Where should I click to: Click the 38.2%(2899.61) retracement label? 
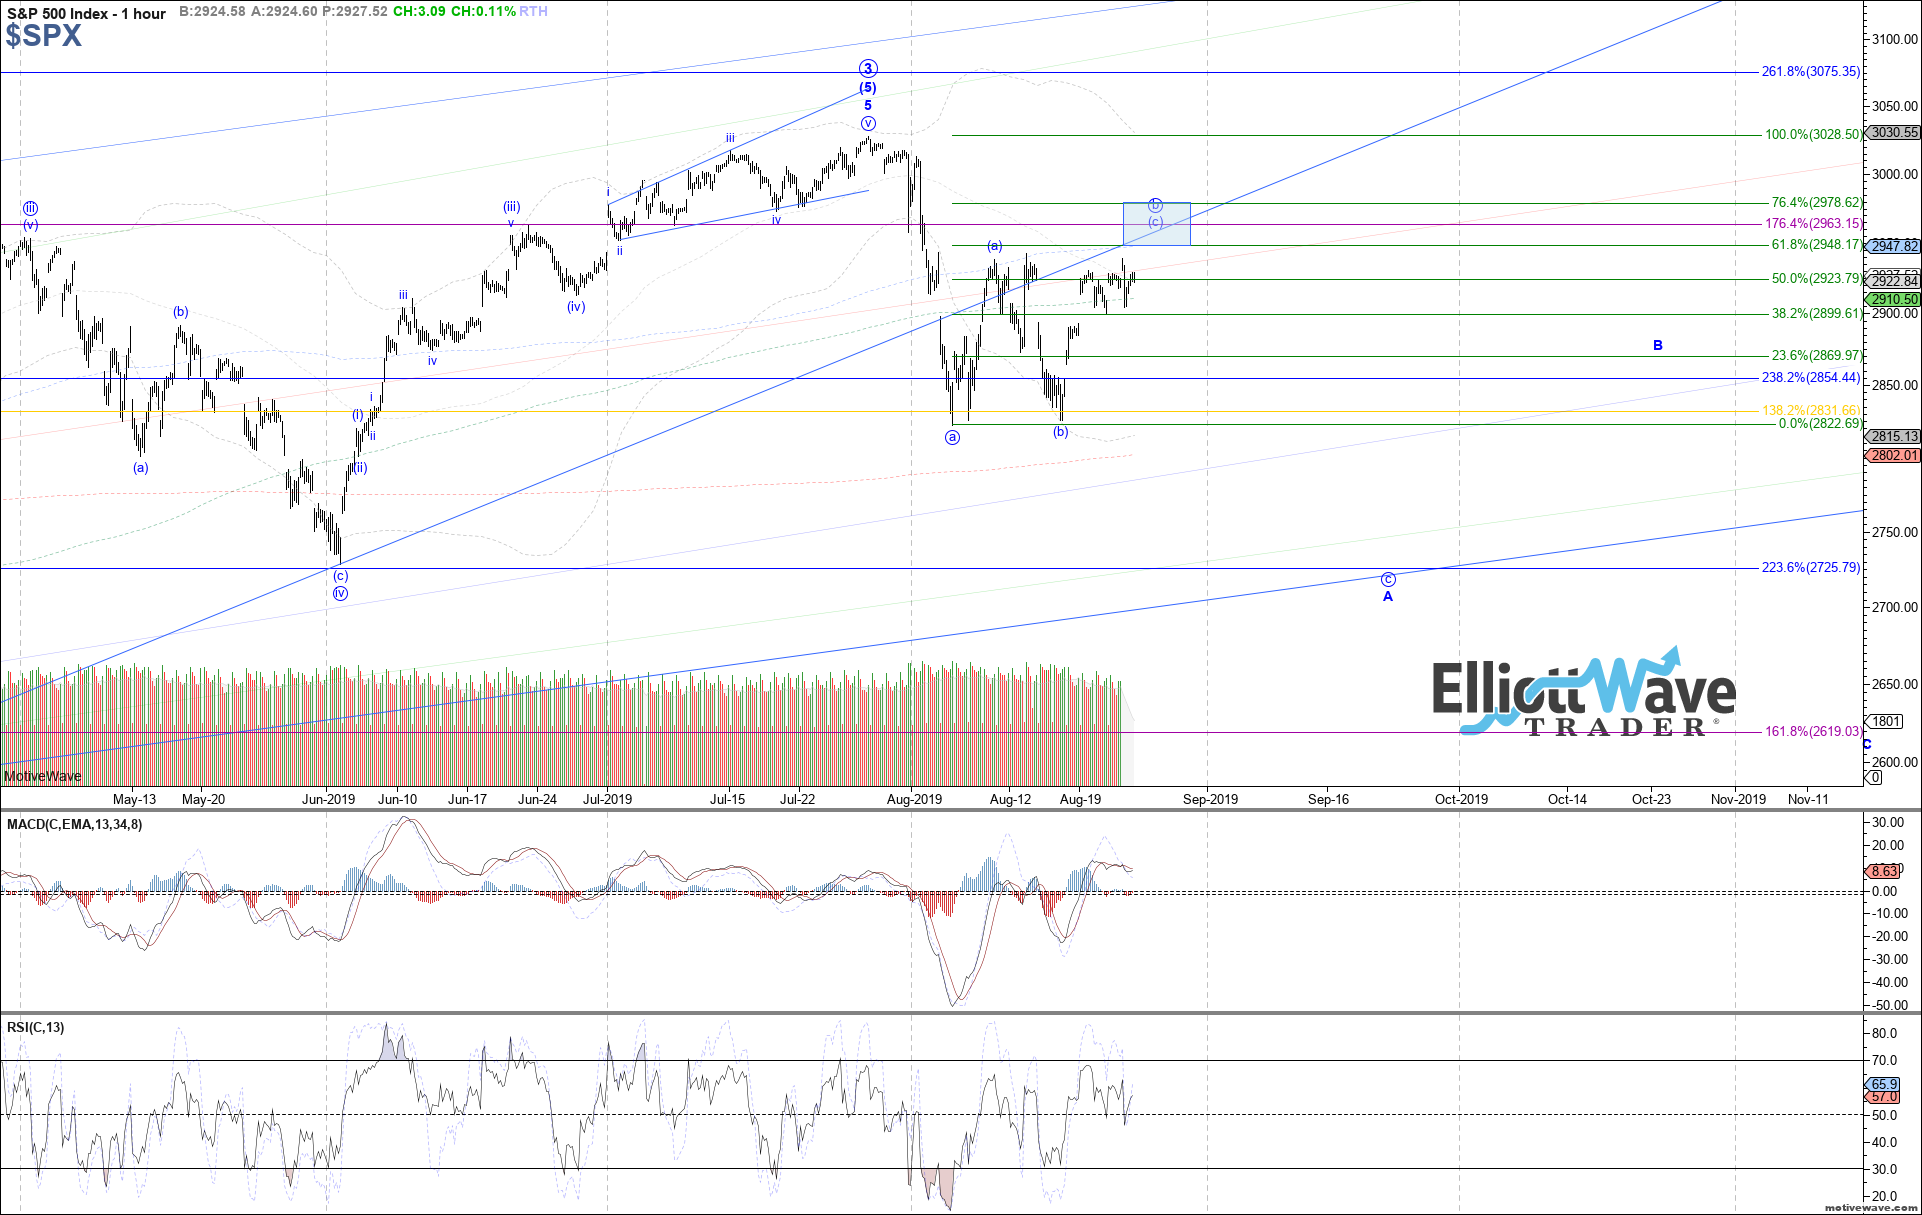coord(1817,313)
